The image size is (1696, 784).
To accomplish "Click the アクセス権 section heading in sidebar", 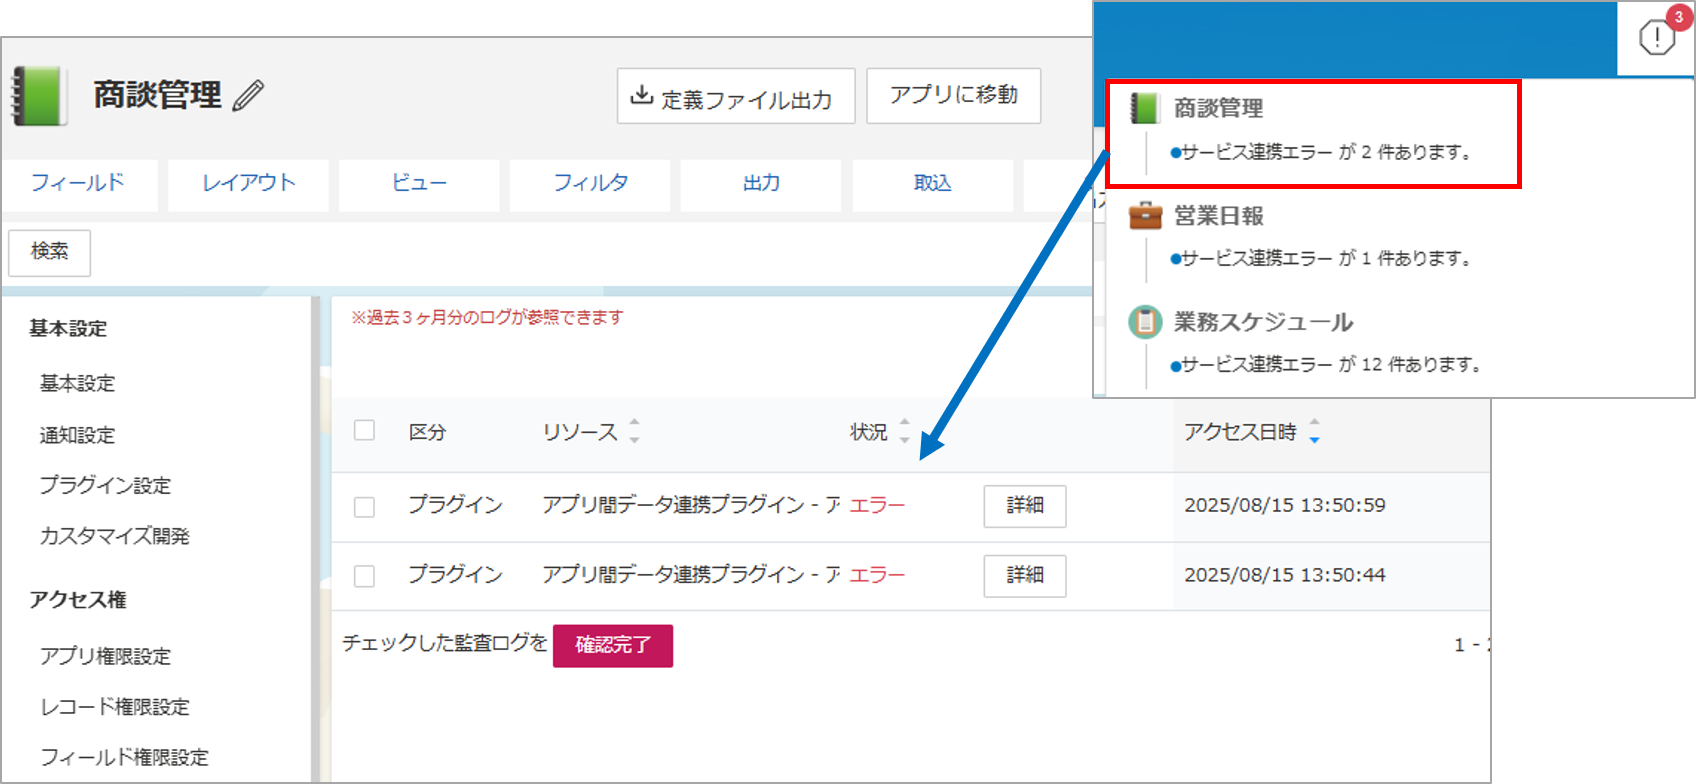I will tap(77, 600).
